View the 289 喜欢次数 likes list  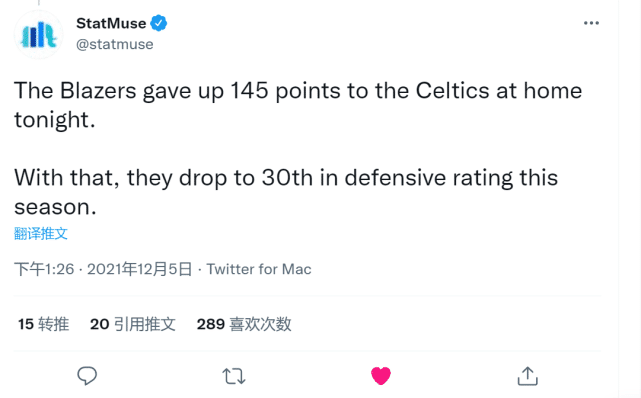[244, 324]
